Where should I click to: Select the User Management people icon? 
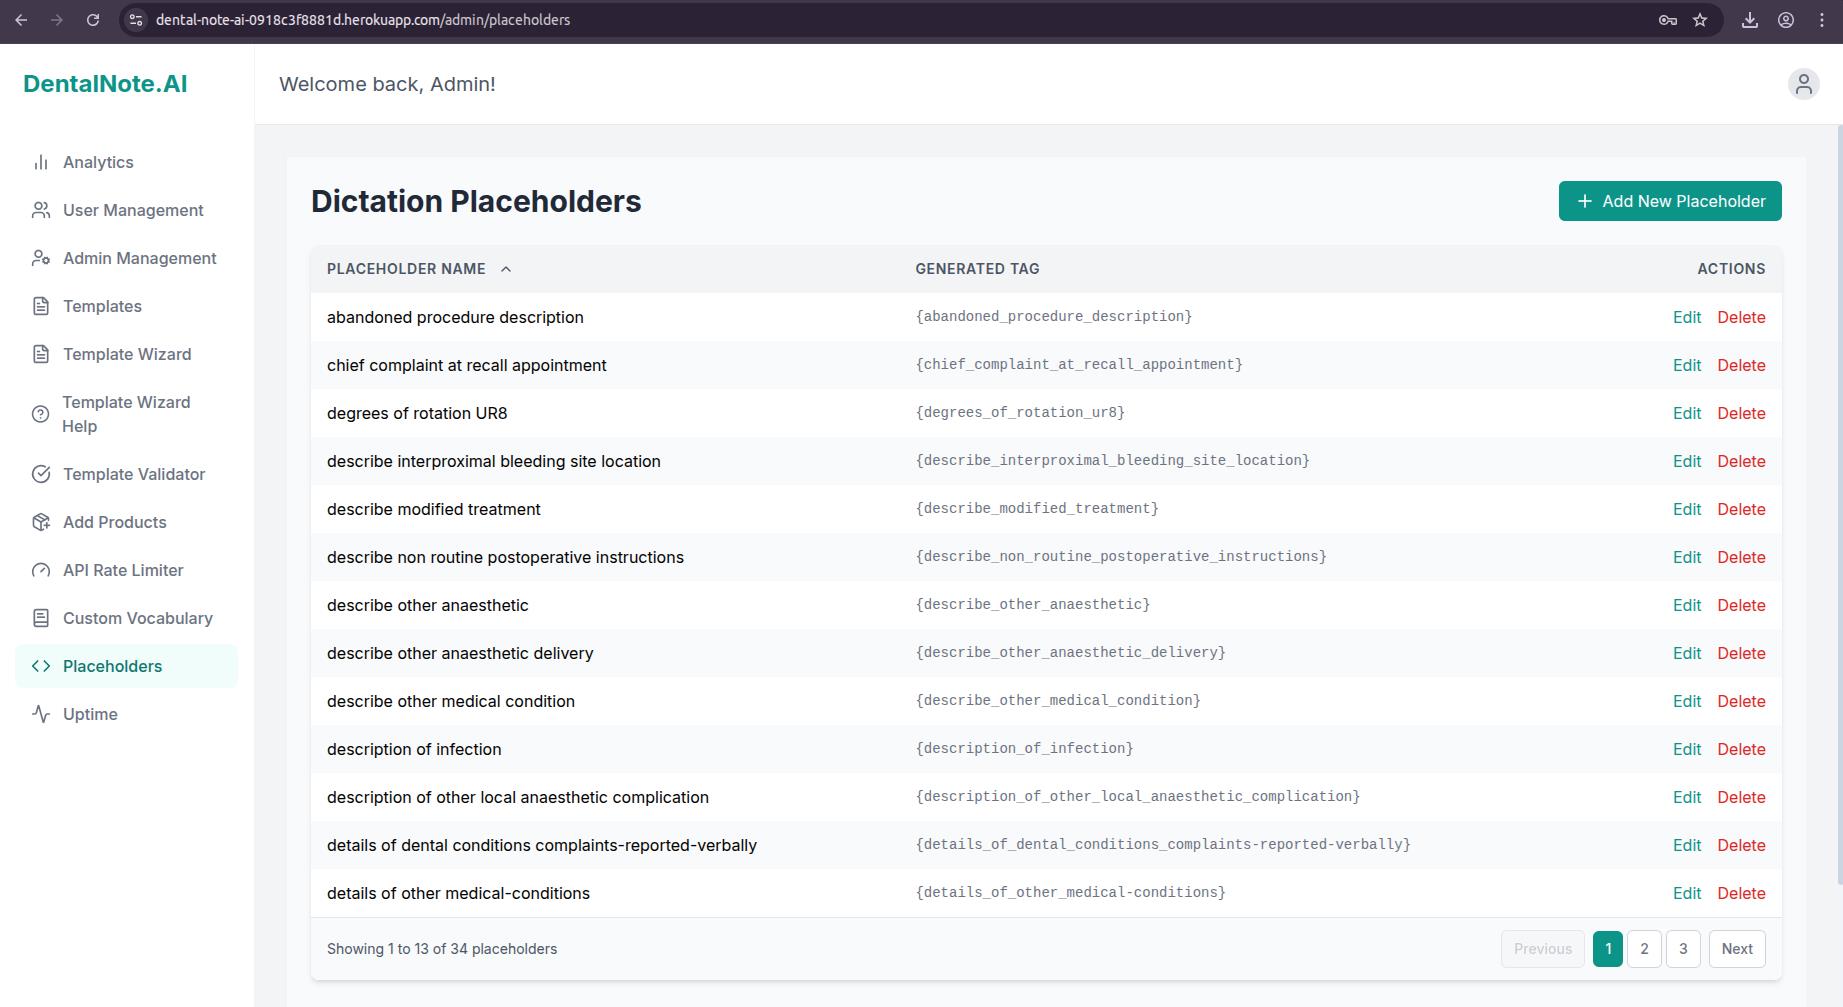[x=41, y=210]
